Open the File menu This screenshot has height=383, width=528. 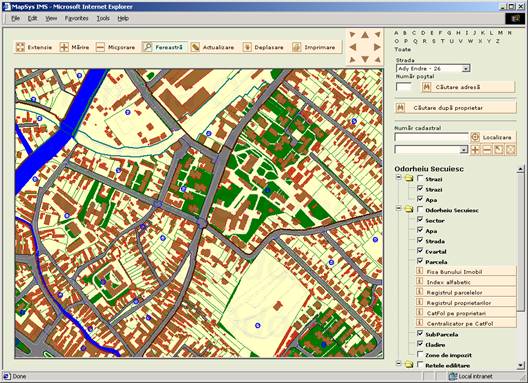click(x=15, y=19)
